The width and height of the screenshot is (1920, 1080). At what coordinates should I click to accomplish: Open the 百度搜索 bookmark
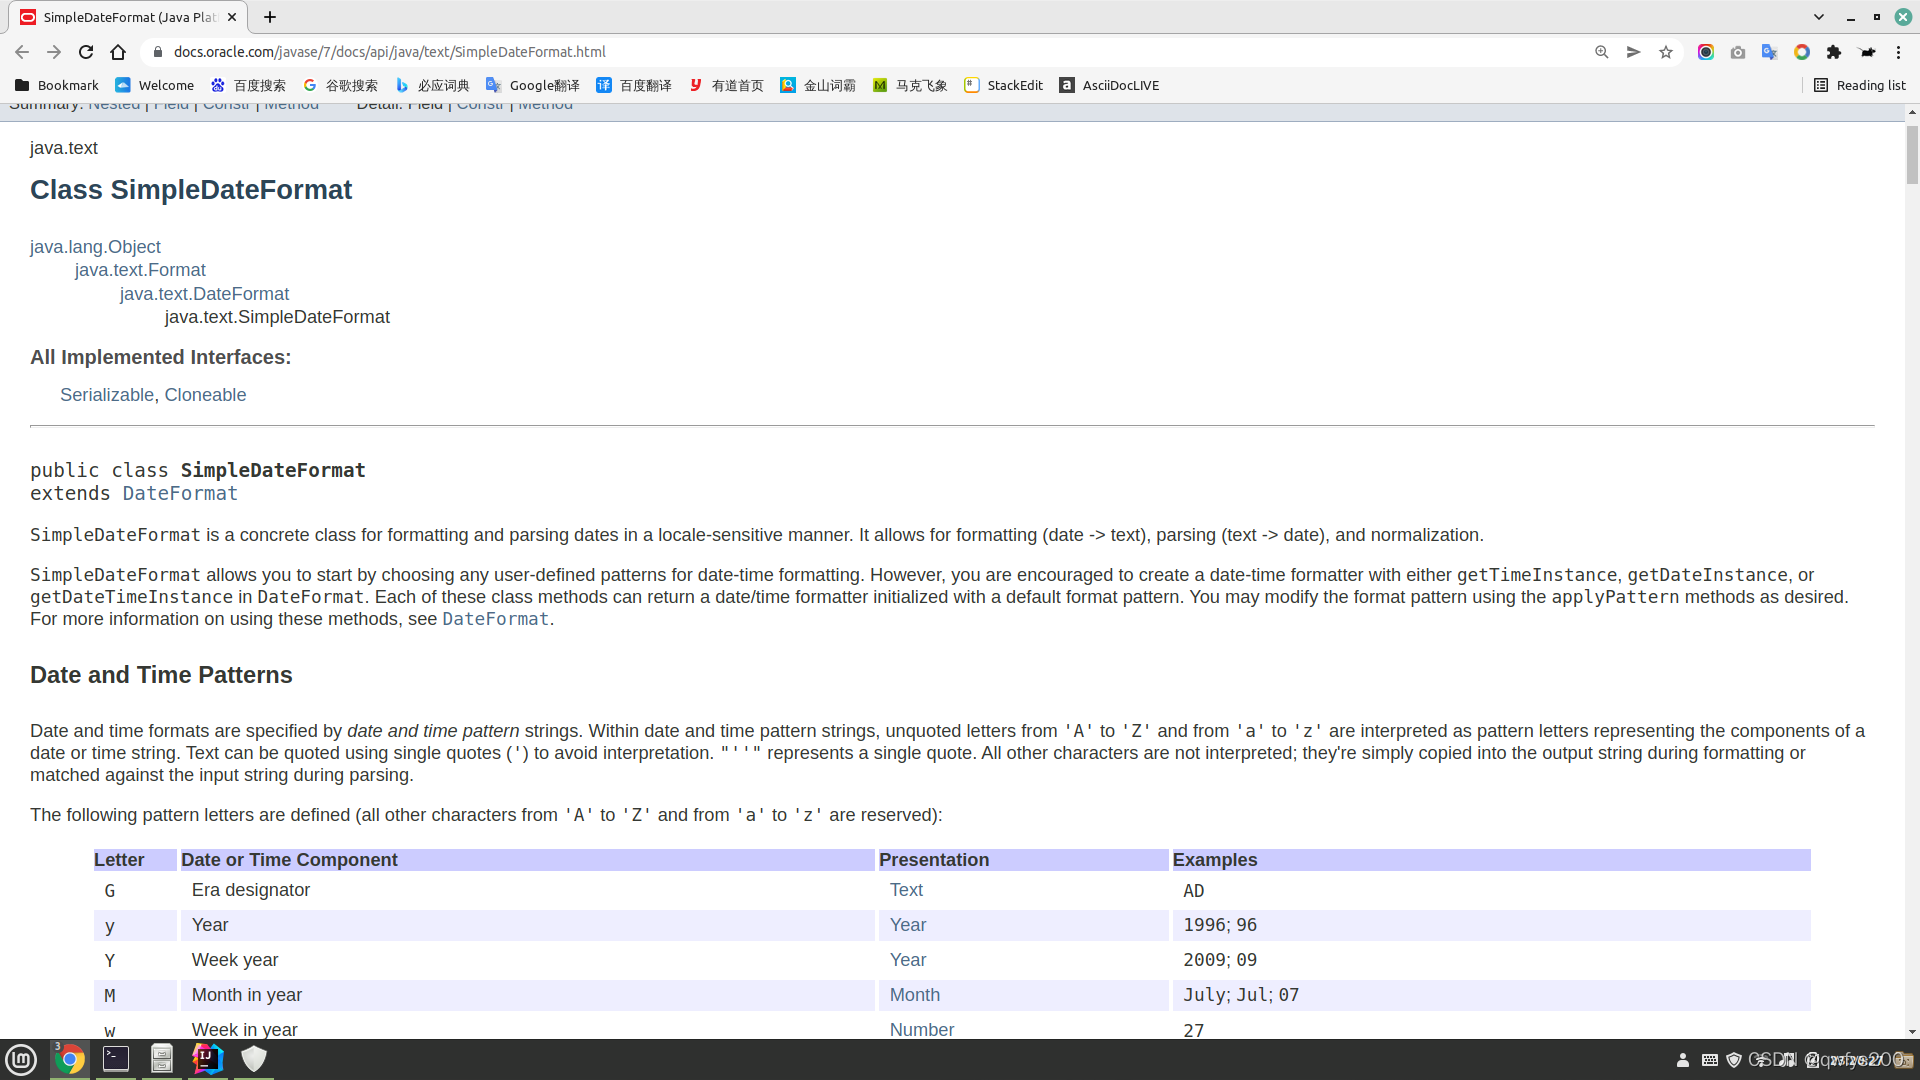pos(249,84)
